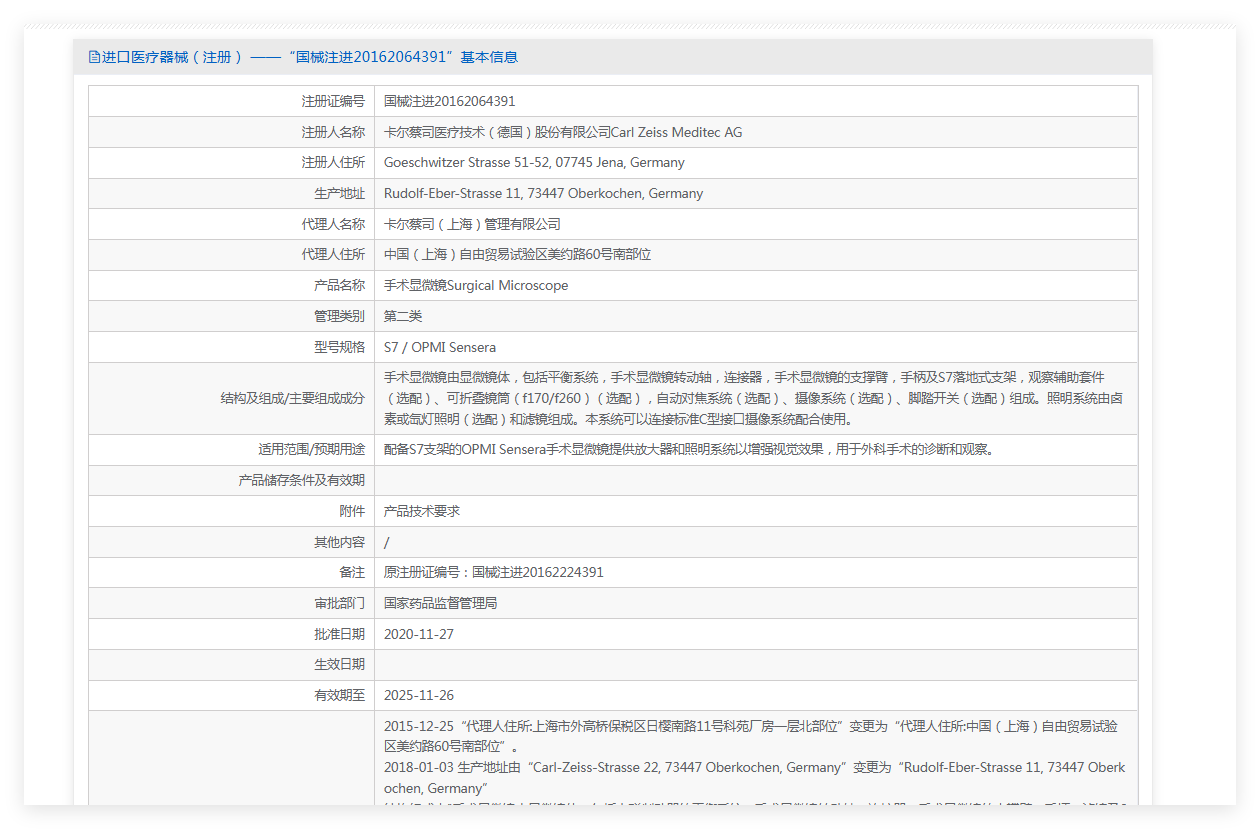Click the 结构及组成/主要组成成分 label
The image size is (1260, 829).
point(293,398)
